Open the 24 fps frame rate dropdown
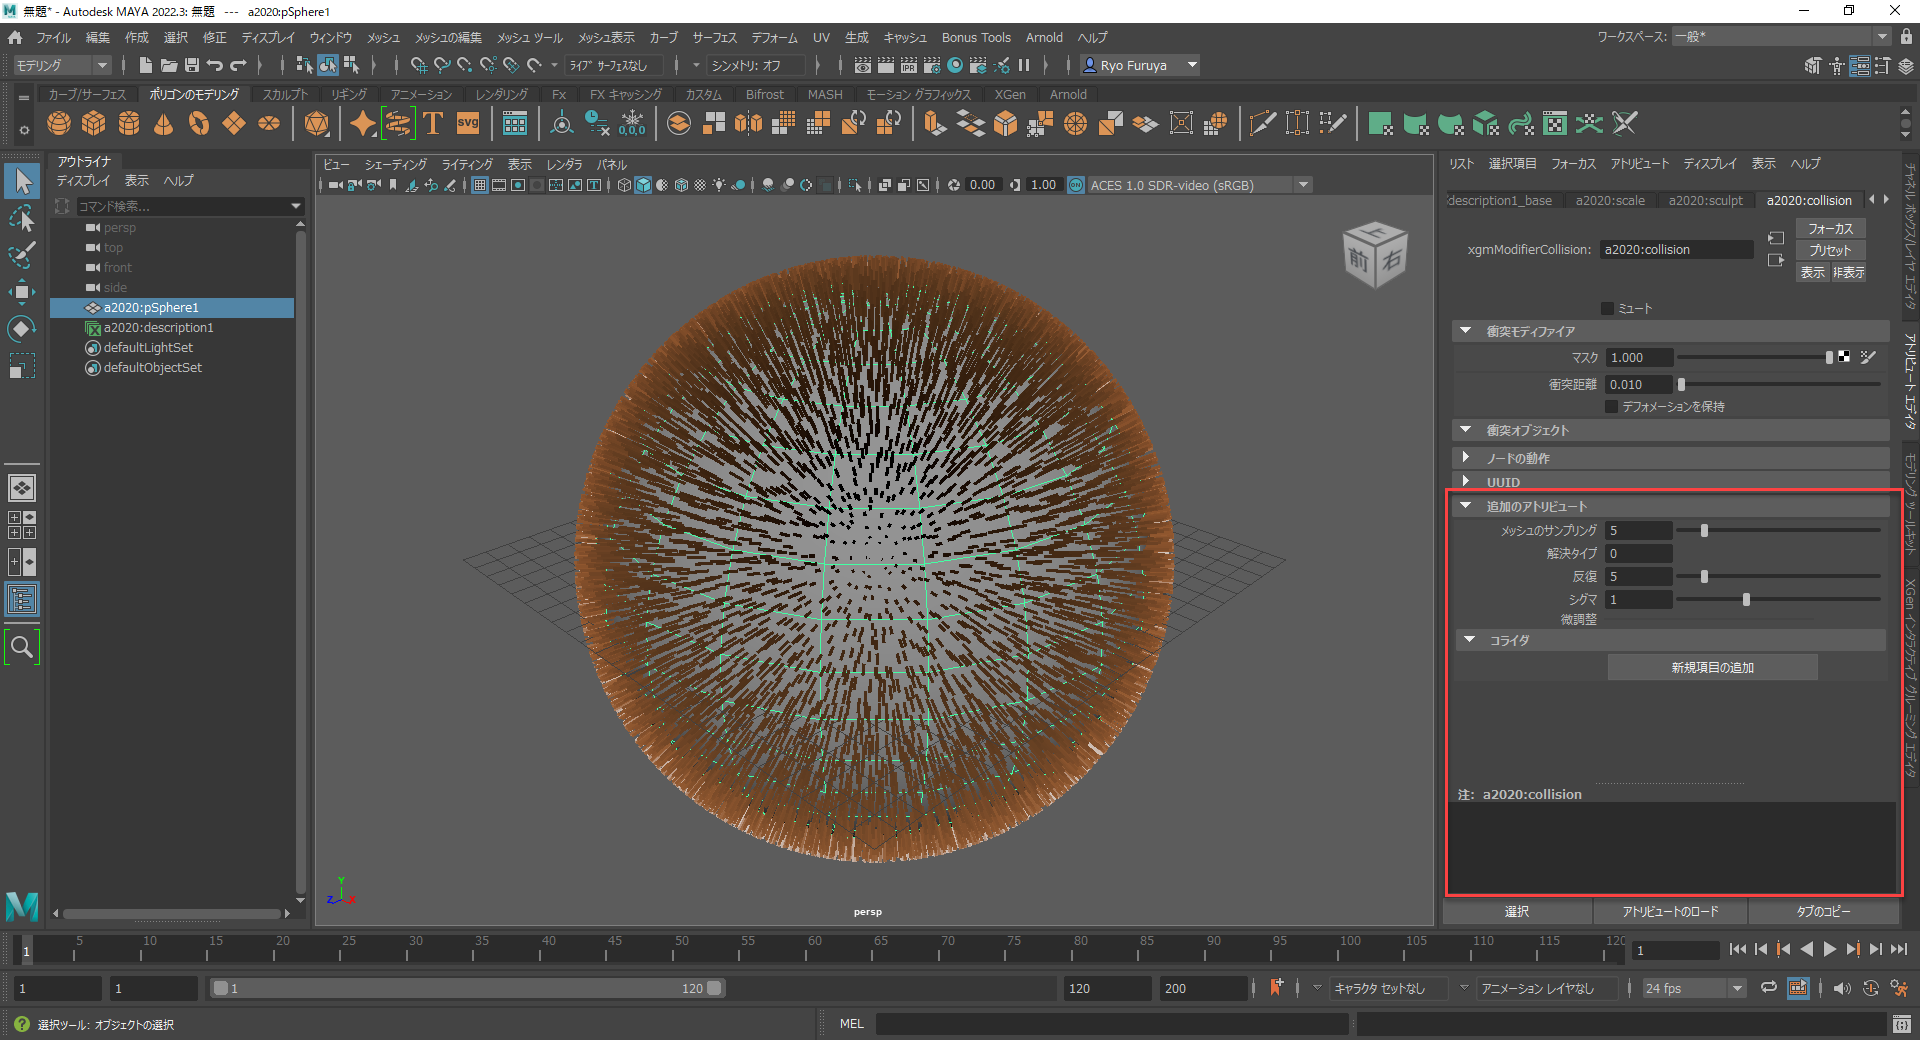The image size is (1920, 1040). (x=1694, y=988)
